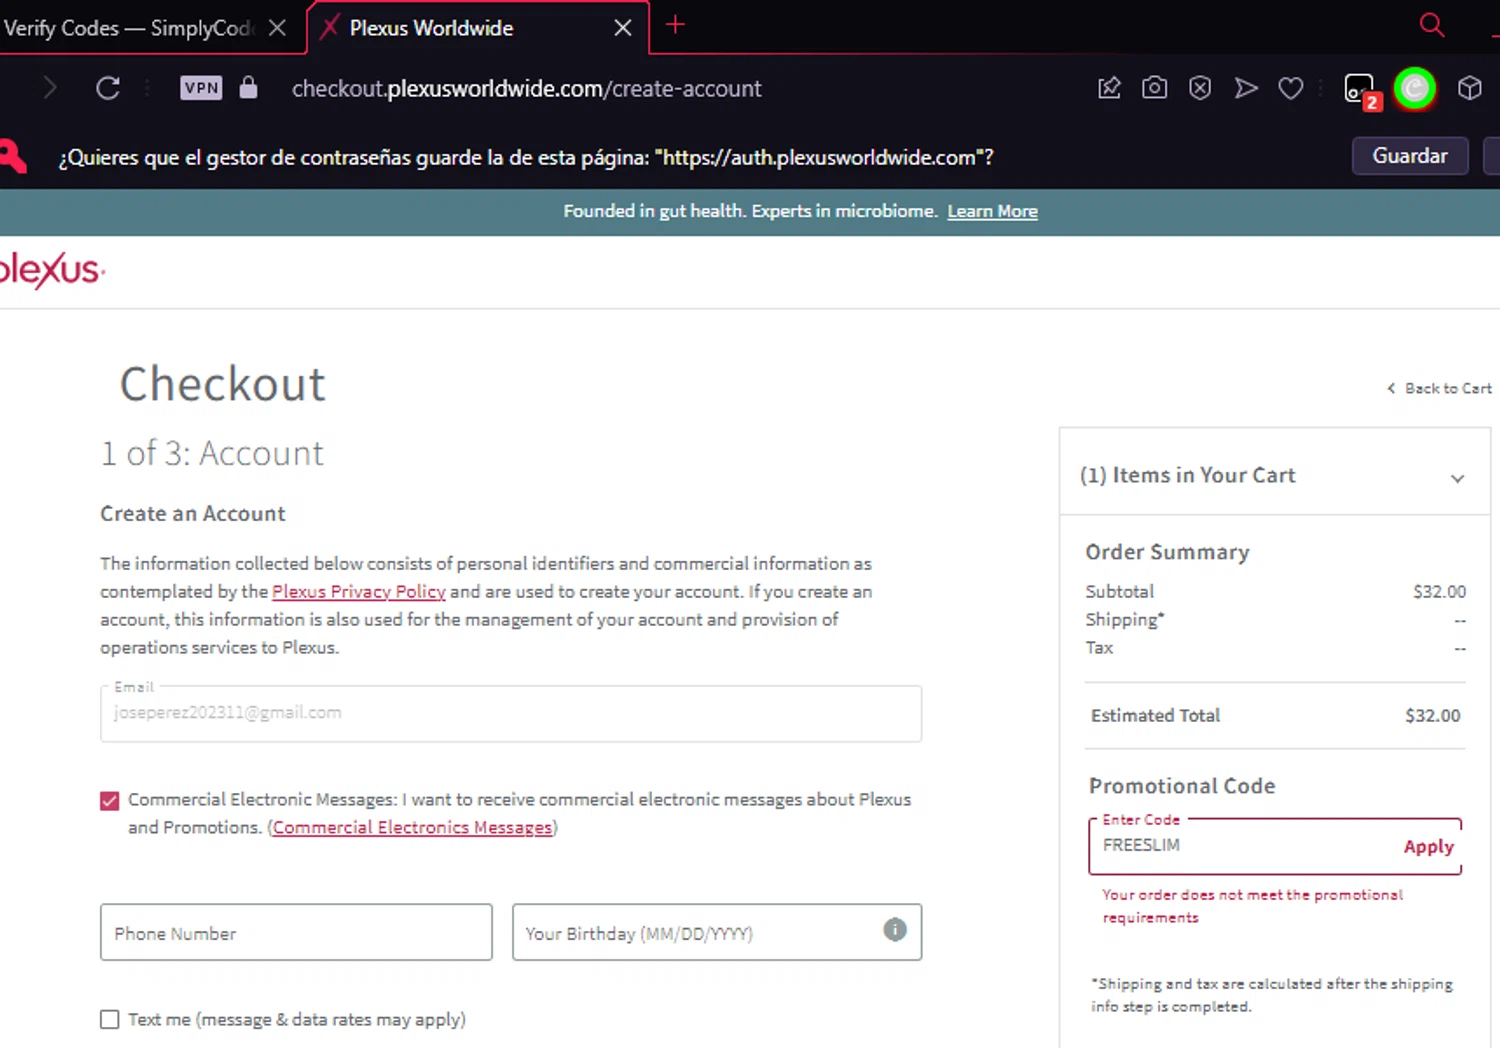Click the send arrow toolbar icon
The image size is (1500, 1048).
click(1246, 88)
